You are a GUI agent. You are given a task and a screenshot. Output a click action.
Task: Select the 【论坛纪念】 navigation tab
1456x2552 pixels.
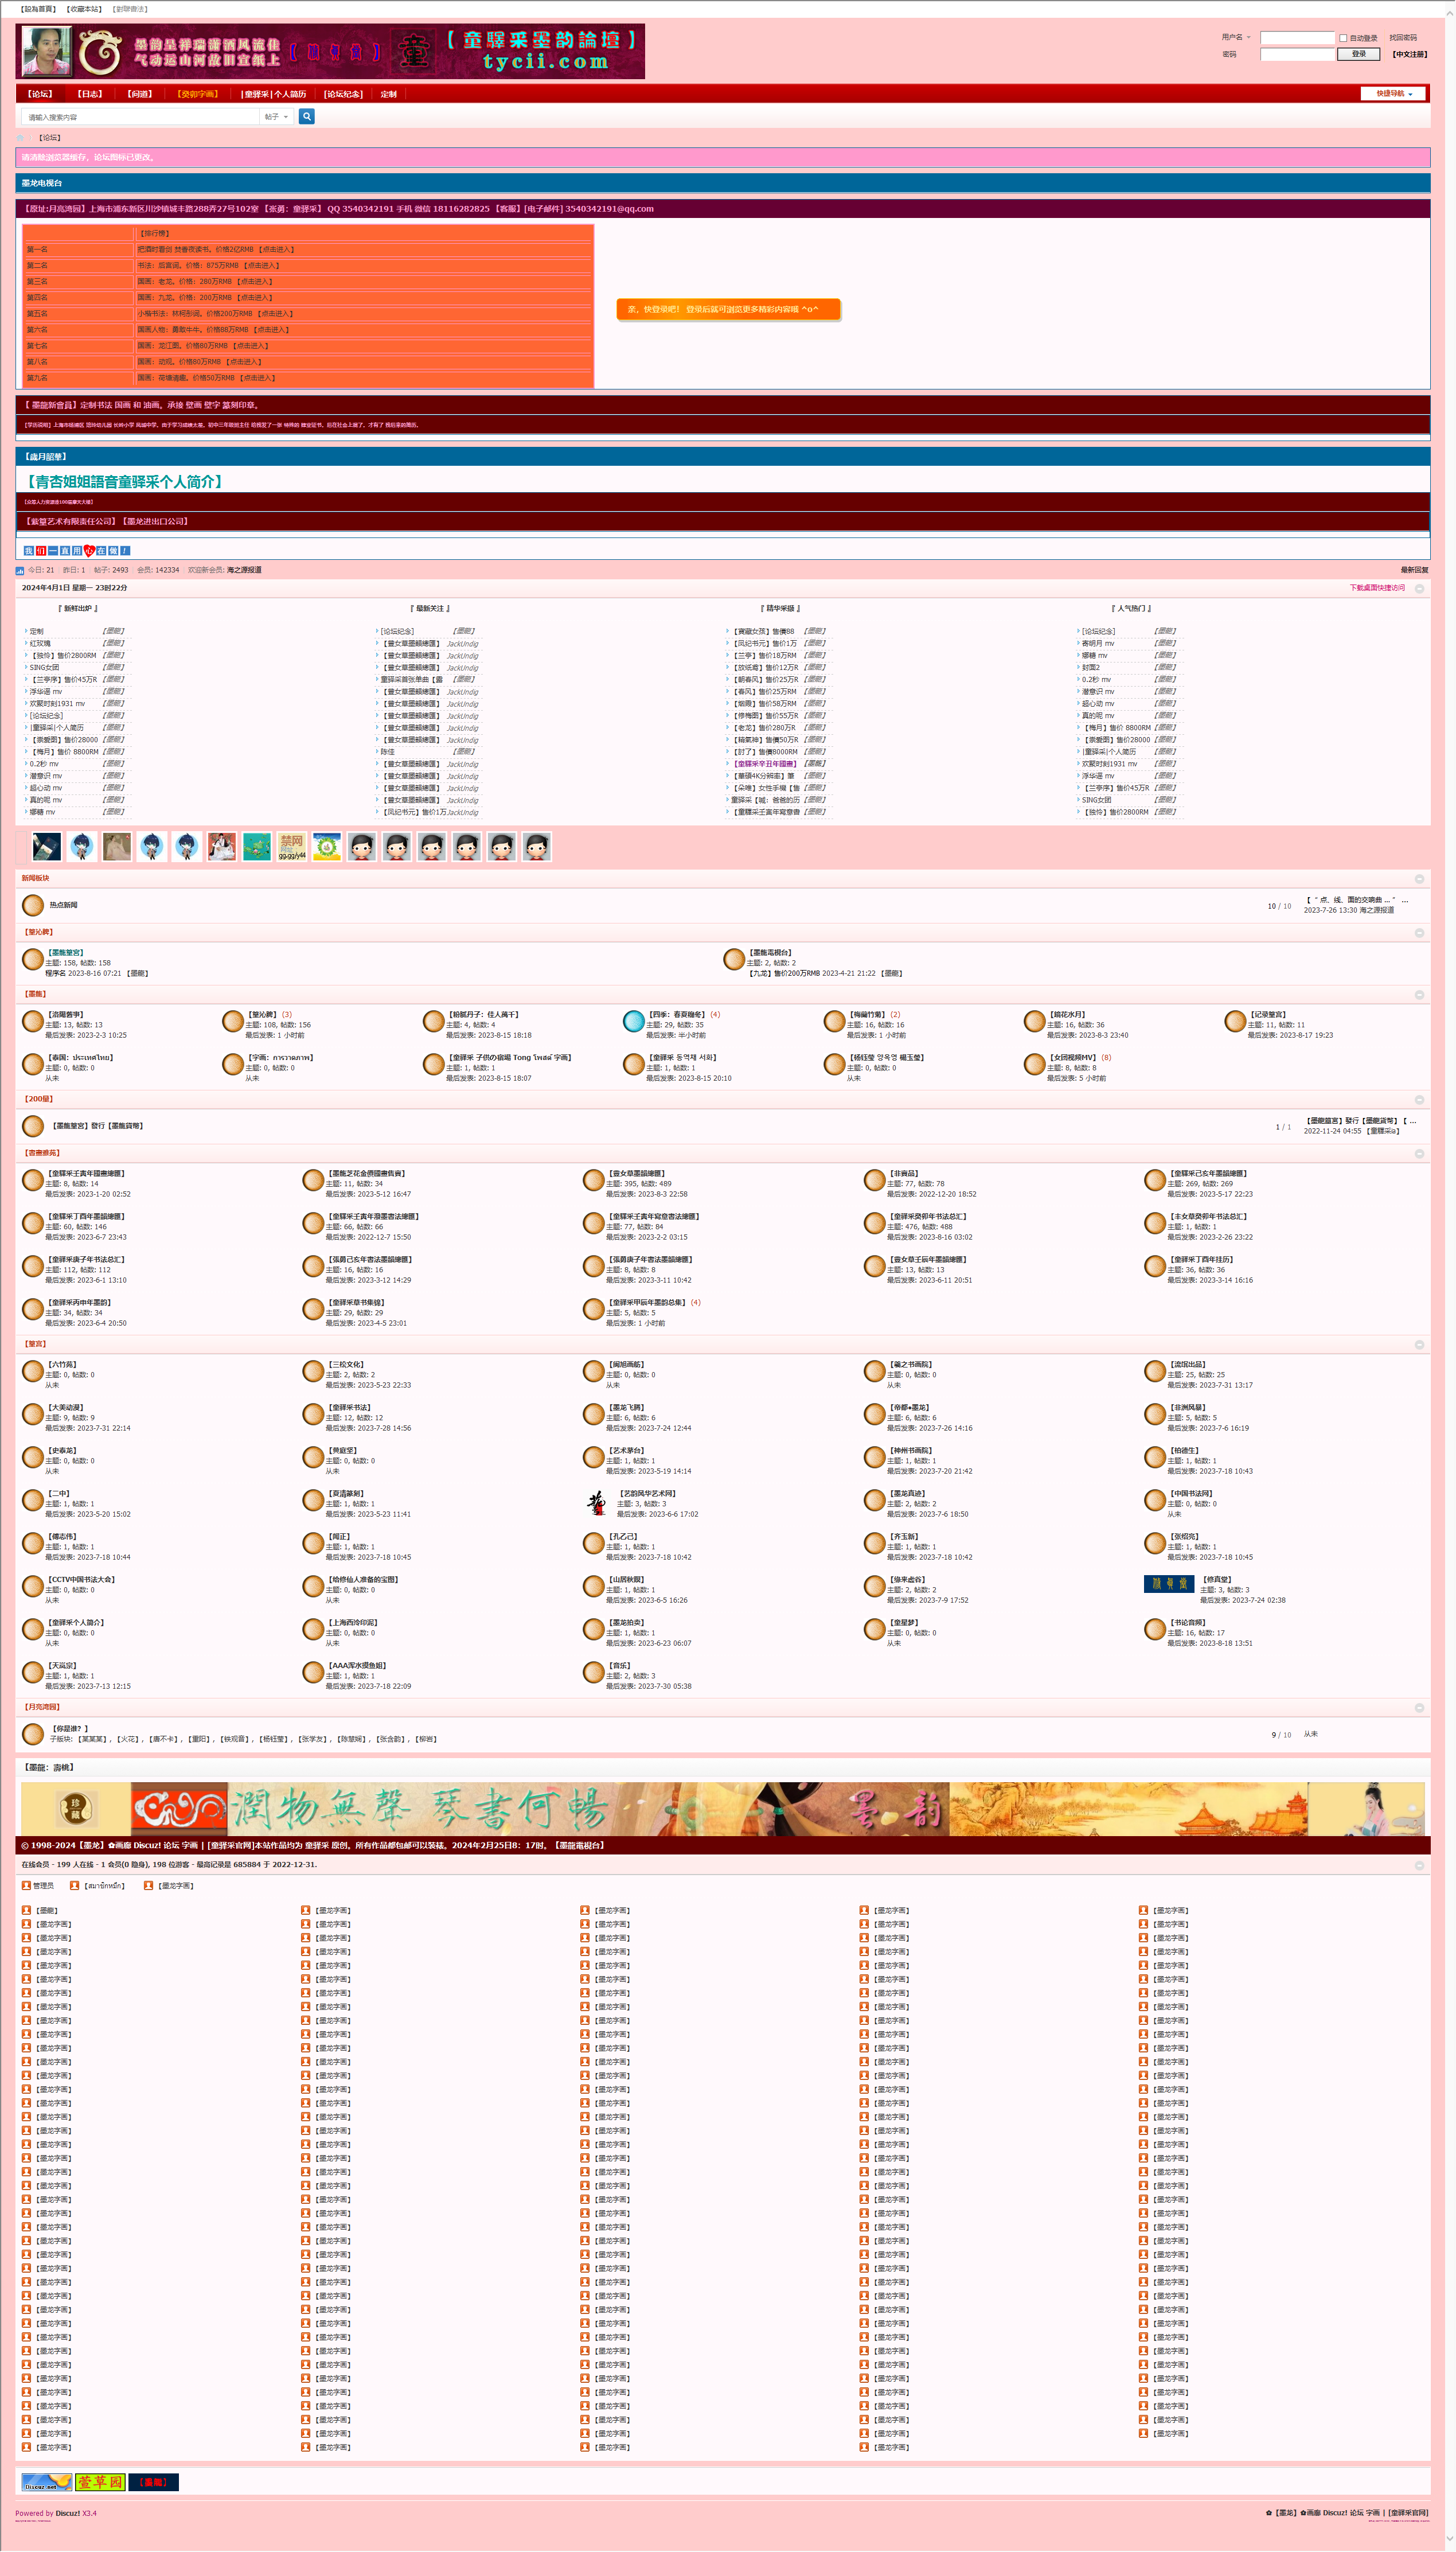tap(343, 94)
